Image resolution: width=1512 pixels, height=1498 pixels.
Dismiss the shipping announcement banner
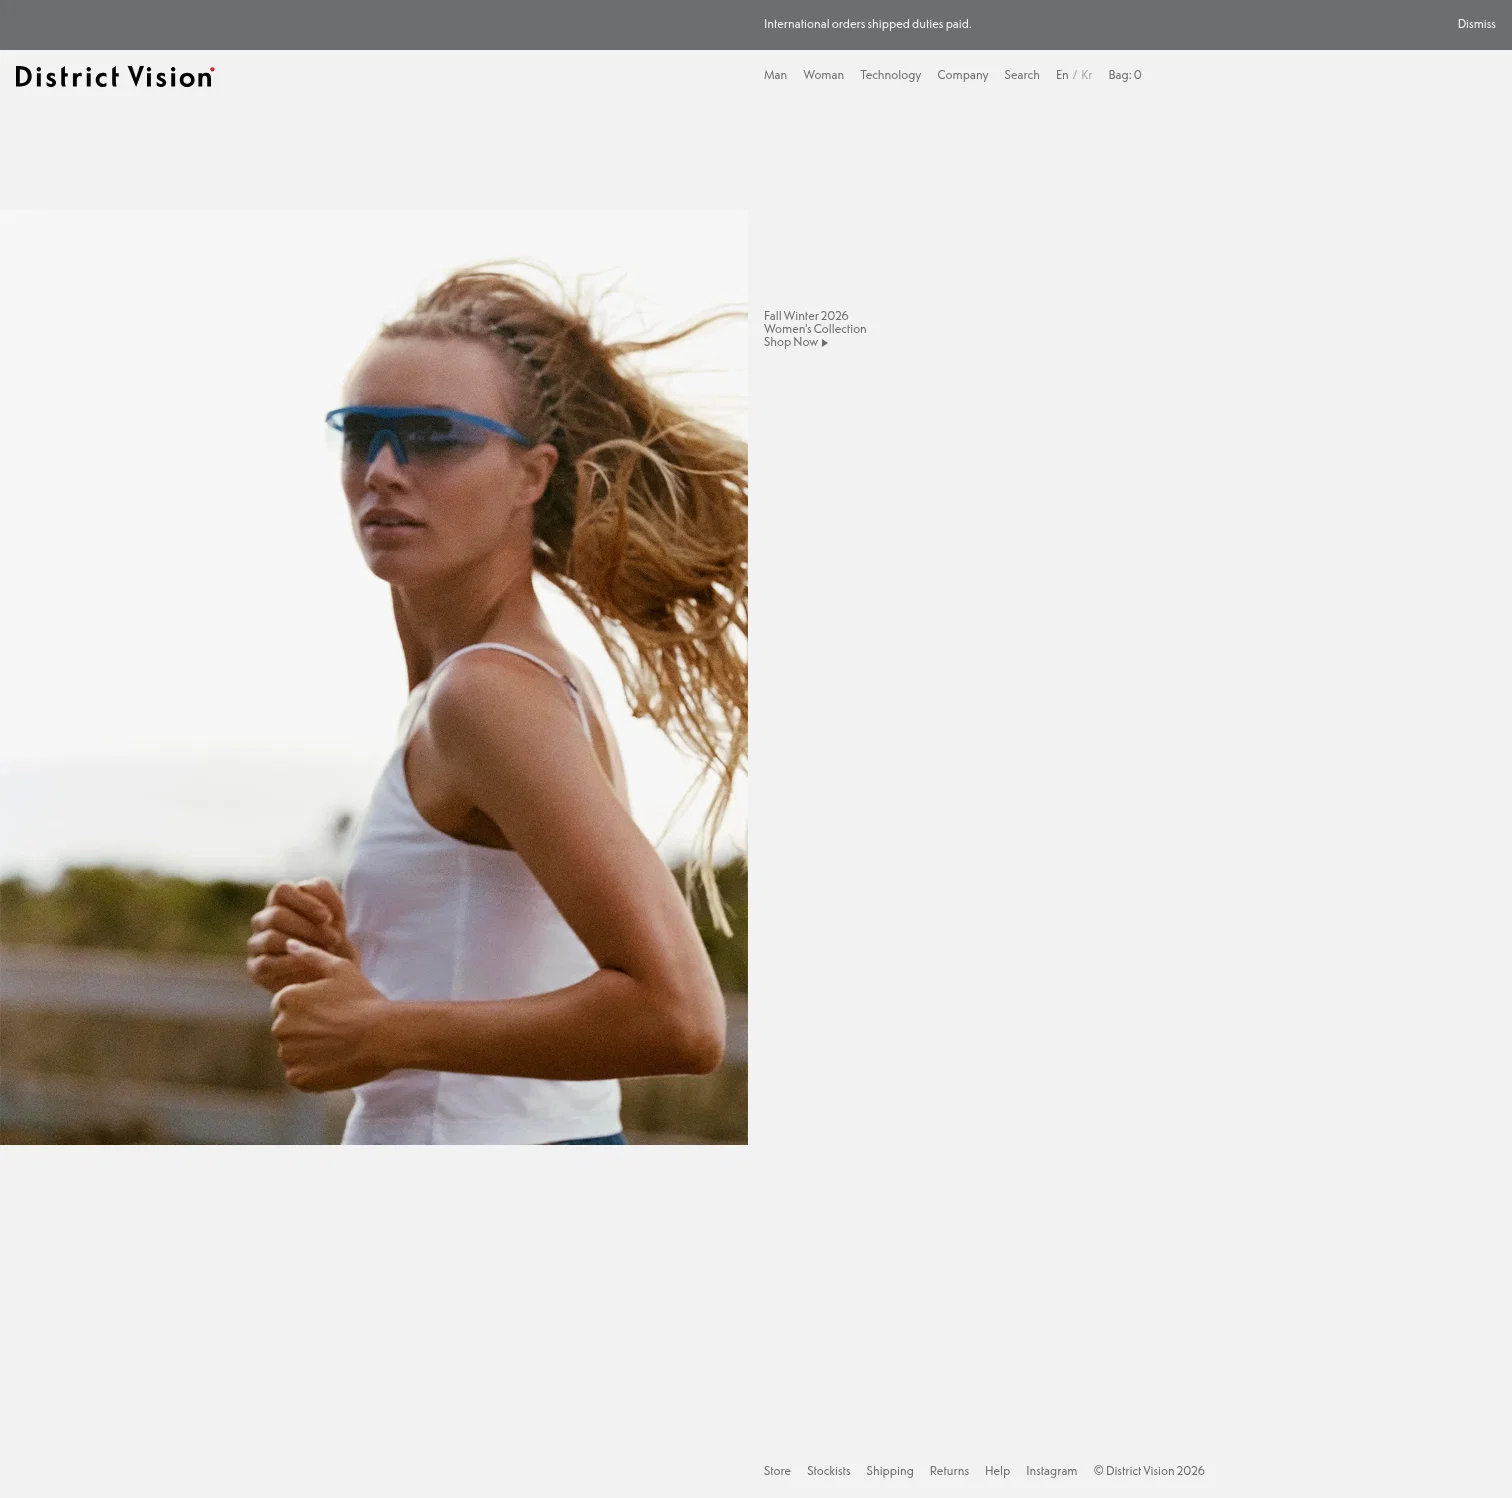[x=1476, y=24]
